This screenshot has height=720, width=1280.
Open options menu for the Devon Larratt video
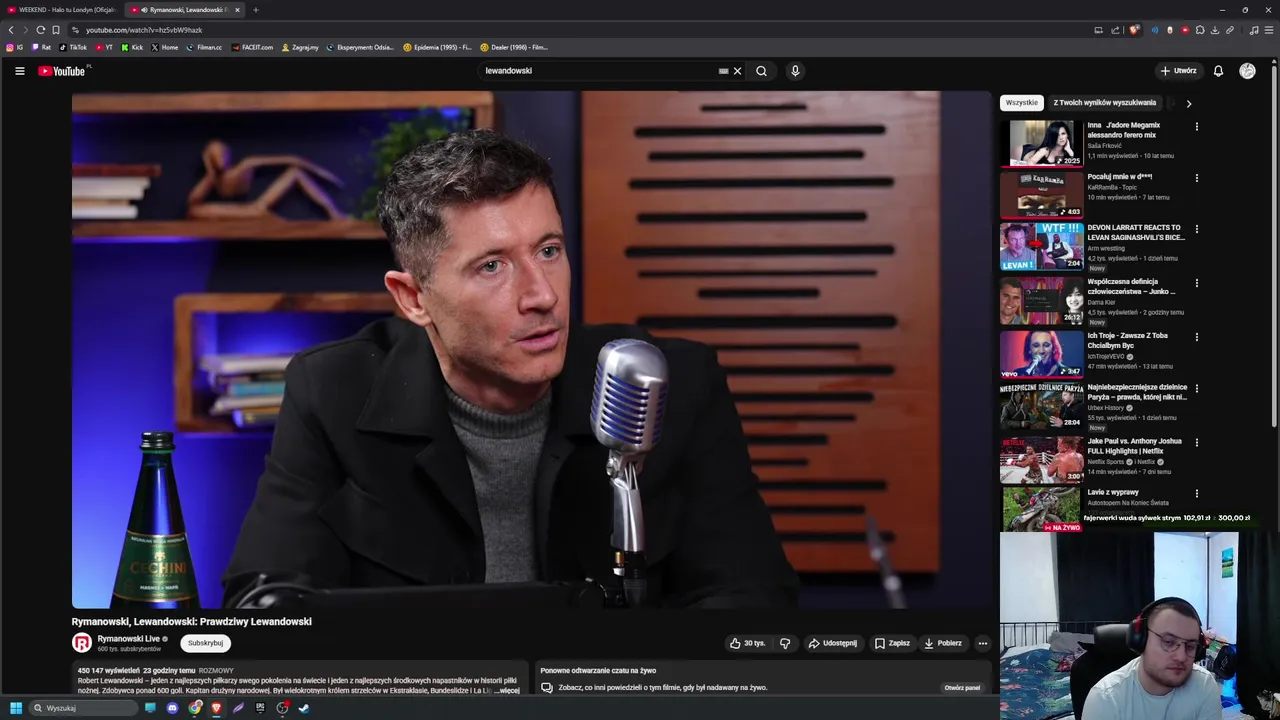[x=1196, y=229]
